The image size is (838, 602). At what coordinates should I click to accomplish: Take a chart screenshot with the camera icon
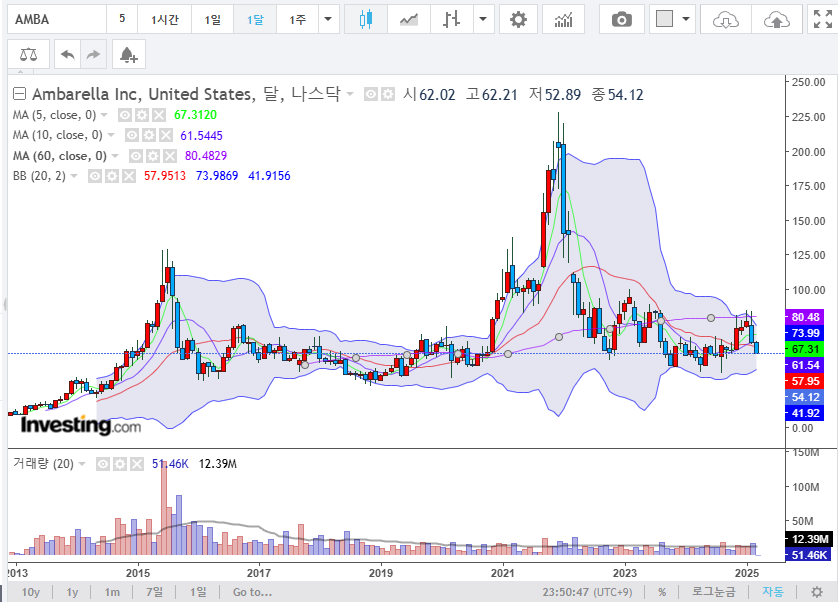[x=621, y=18]
